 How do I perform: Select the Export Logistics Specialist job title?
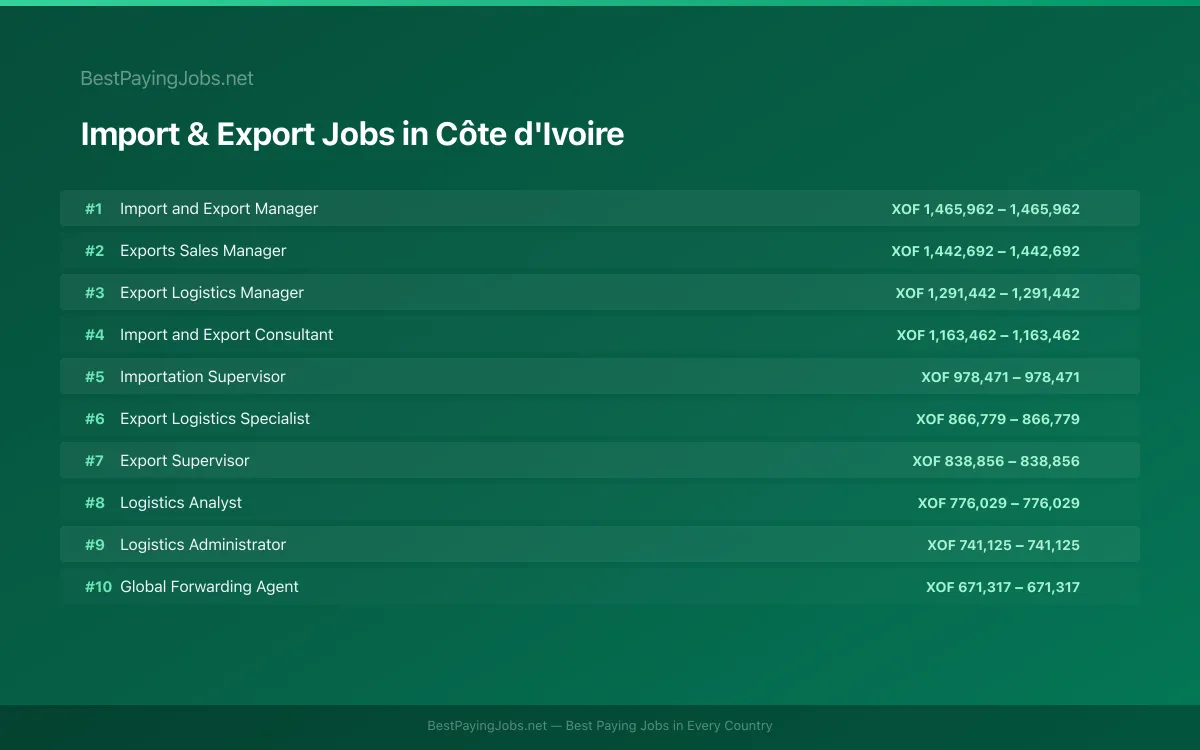[215, 419]
